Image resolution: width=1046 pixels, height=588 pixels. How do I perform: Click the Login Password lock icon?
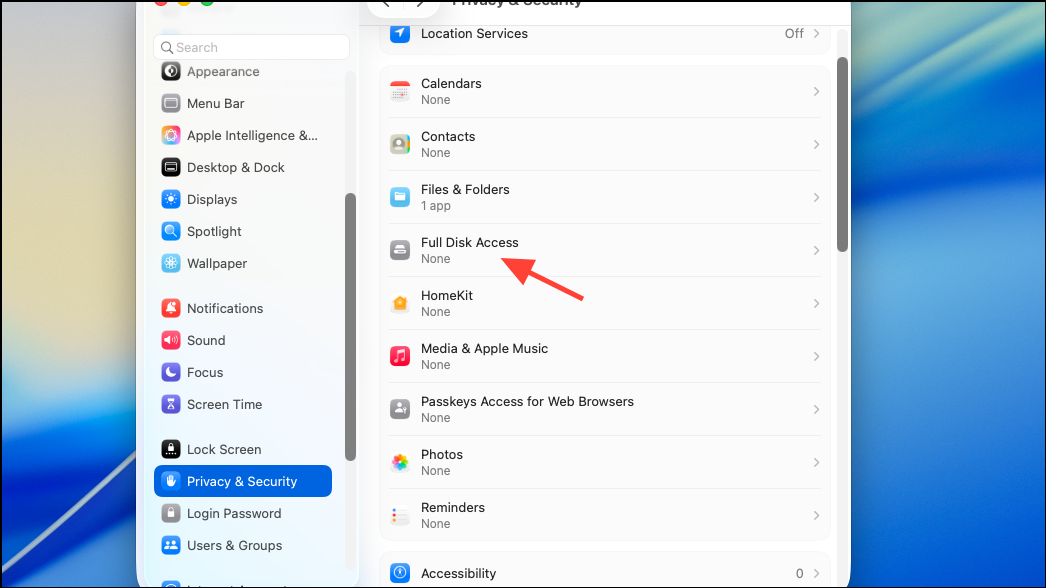point(171,513)
